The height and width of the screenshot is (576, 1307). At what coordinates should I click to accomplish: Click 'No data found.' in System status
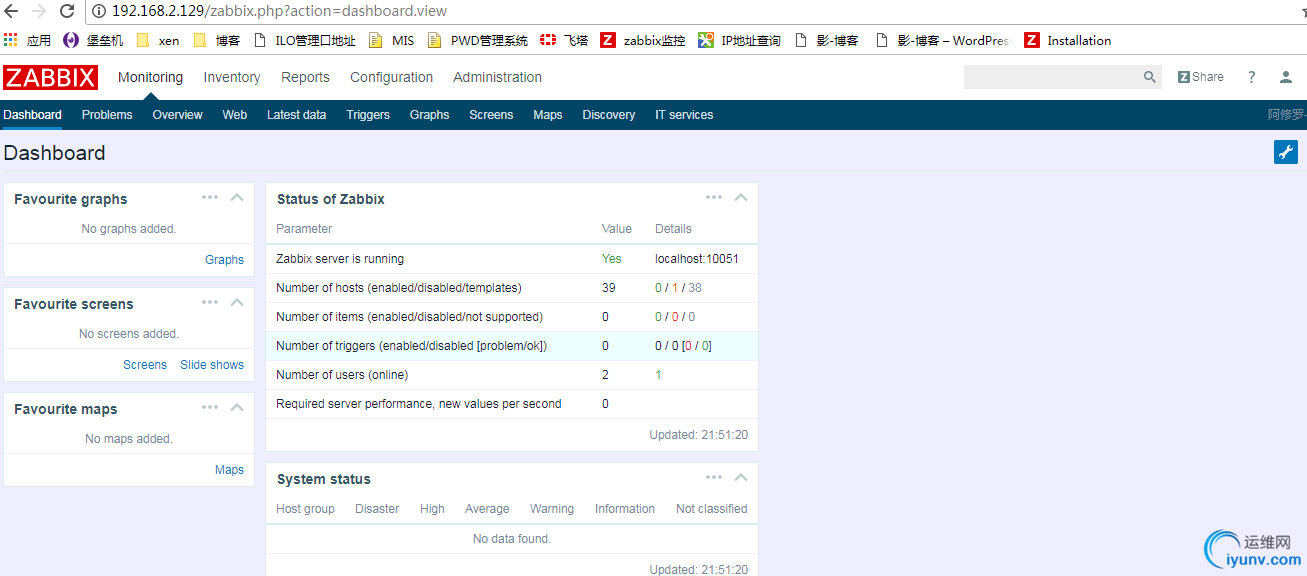(x=512, y=539)
